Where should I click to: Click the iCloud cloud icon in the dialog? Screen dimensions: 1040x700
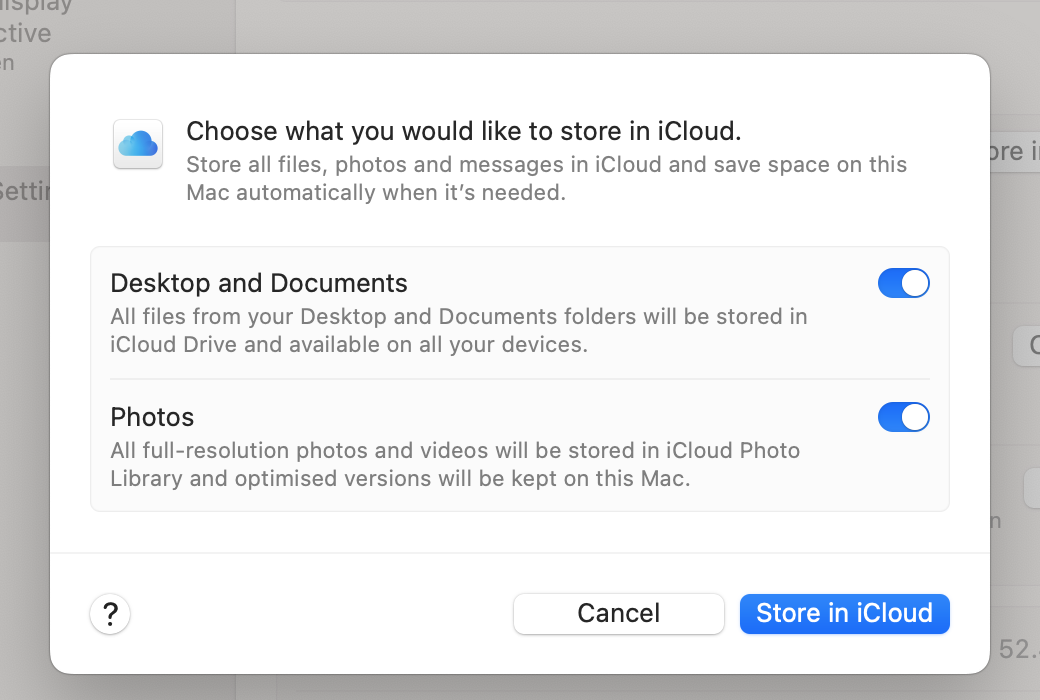click(x=138, y=144)
